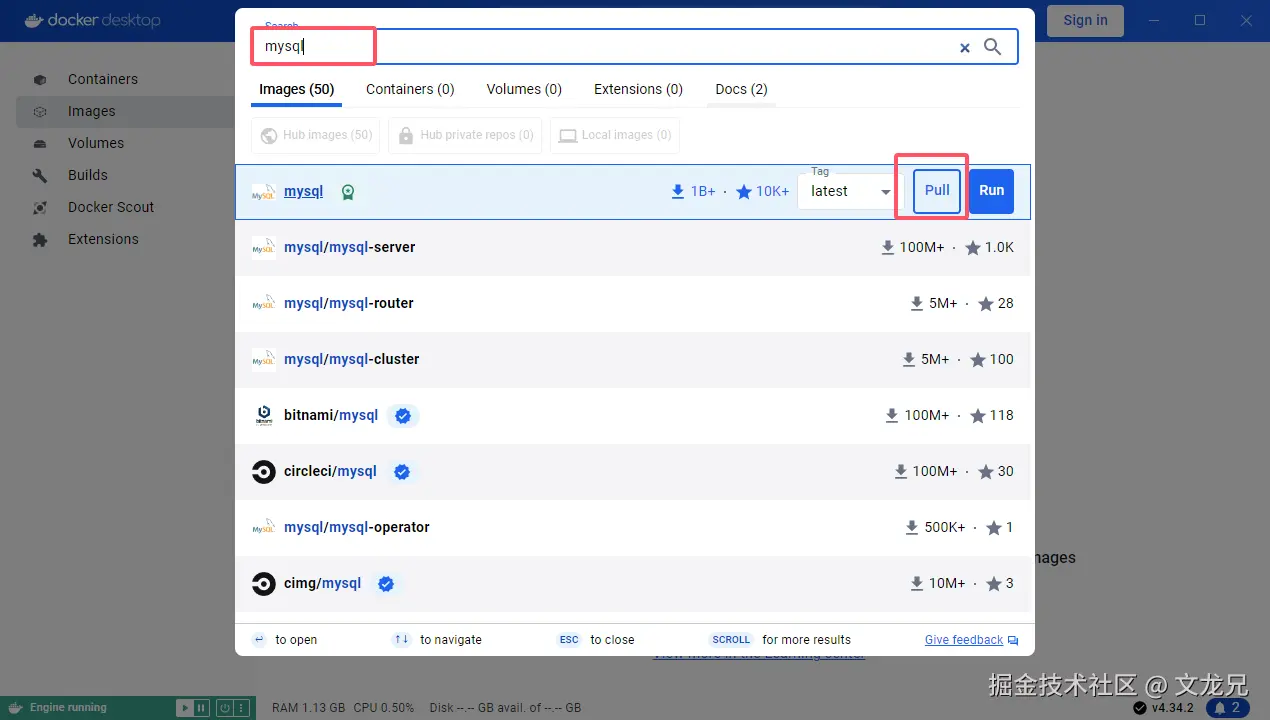
Task: Click the Volumes sidebar icon
Action: pyautogui.click(x=40, y=143)
